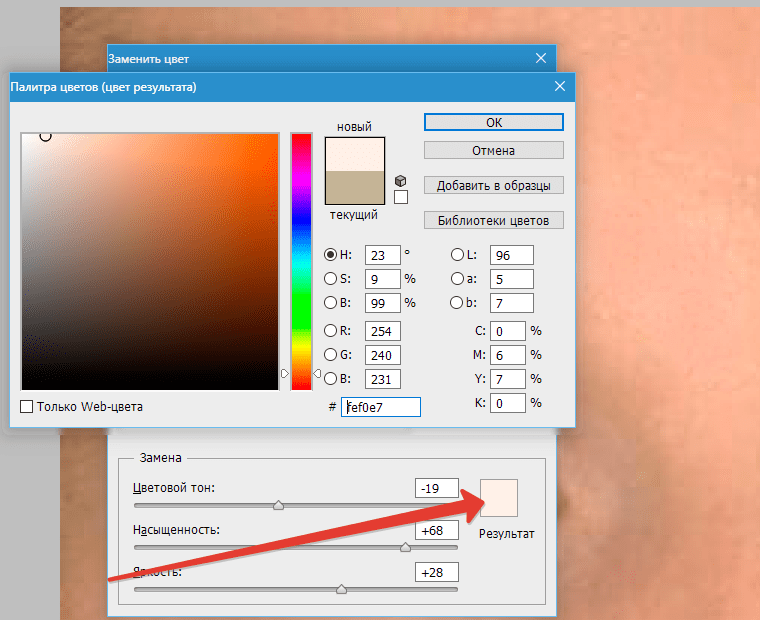760x620 pixels.
Task: Click the текущий color swatch half
Action: click(x=355, y=187)
